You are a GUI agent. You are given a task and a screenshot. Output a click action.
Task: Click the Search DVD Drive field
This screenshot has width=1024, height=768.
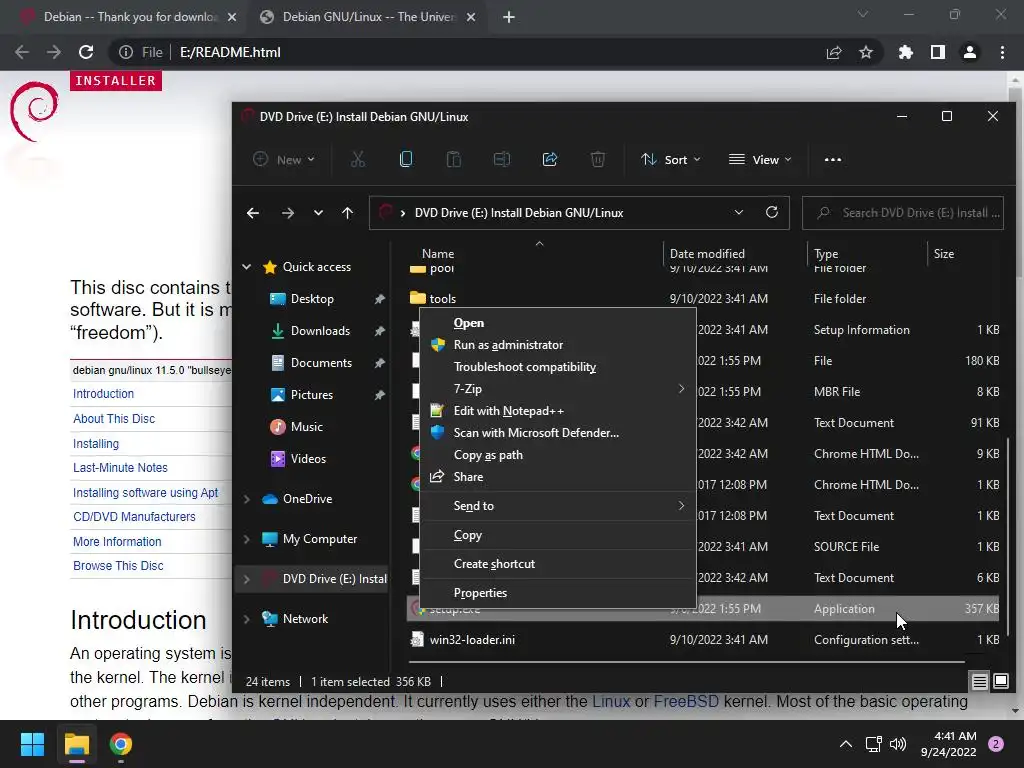tap(903, 213)
